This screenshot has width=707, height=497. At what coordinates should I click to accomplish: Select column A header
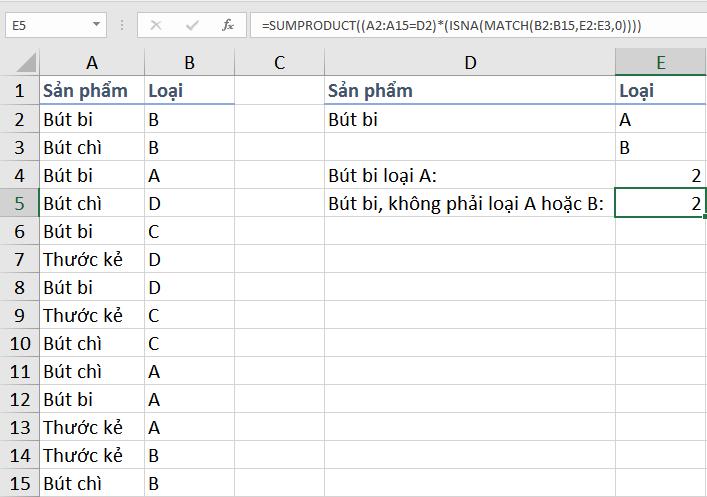(92, 63)
